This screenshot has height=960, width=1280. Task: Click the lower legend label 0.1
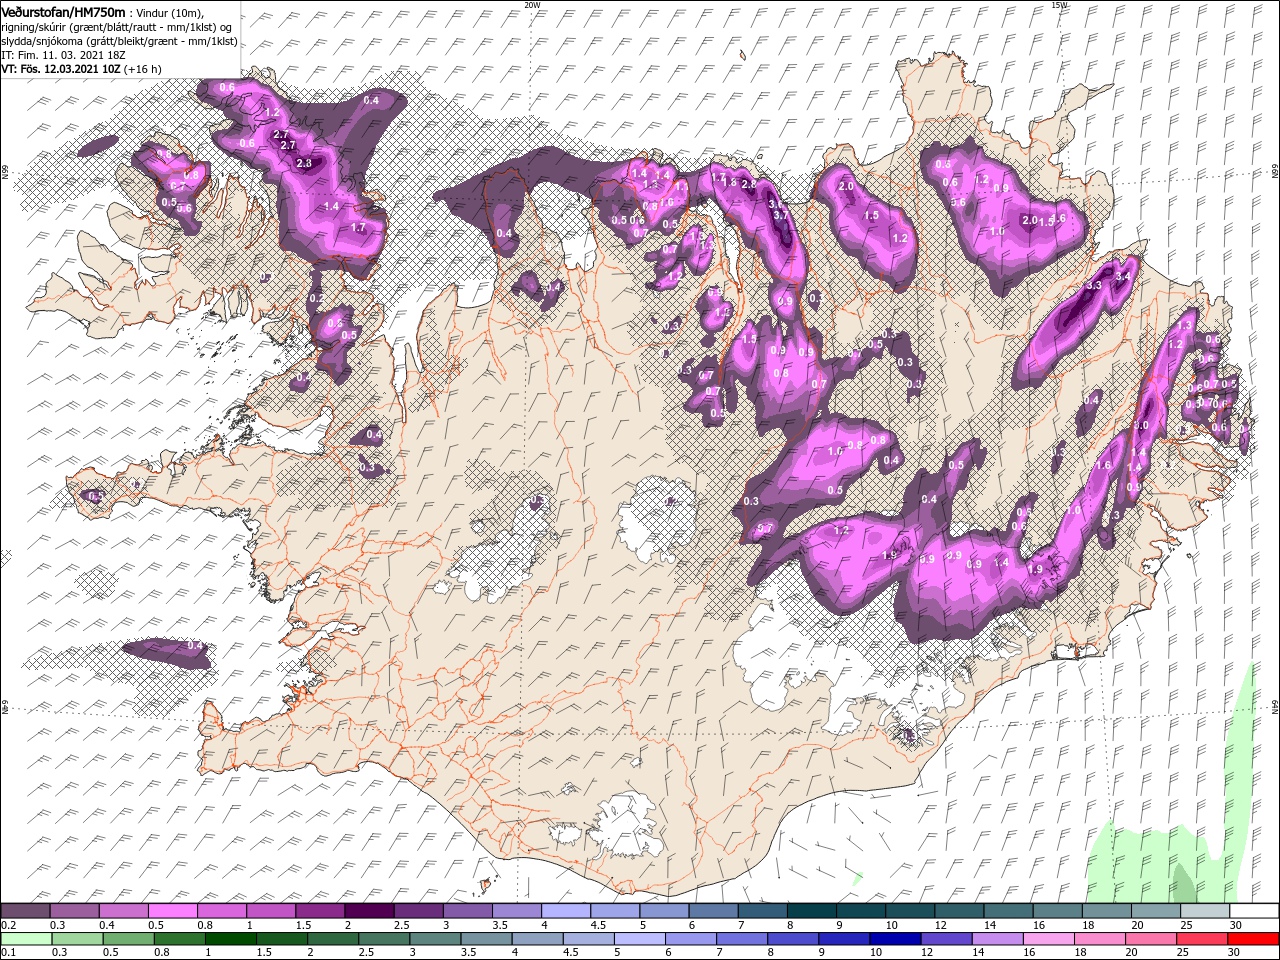pos(9,954)
